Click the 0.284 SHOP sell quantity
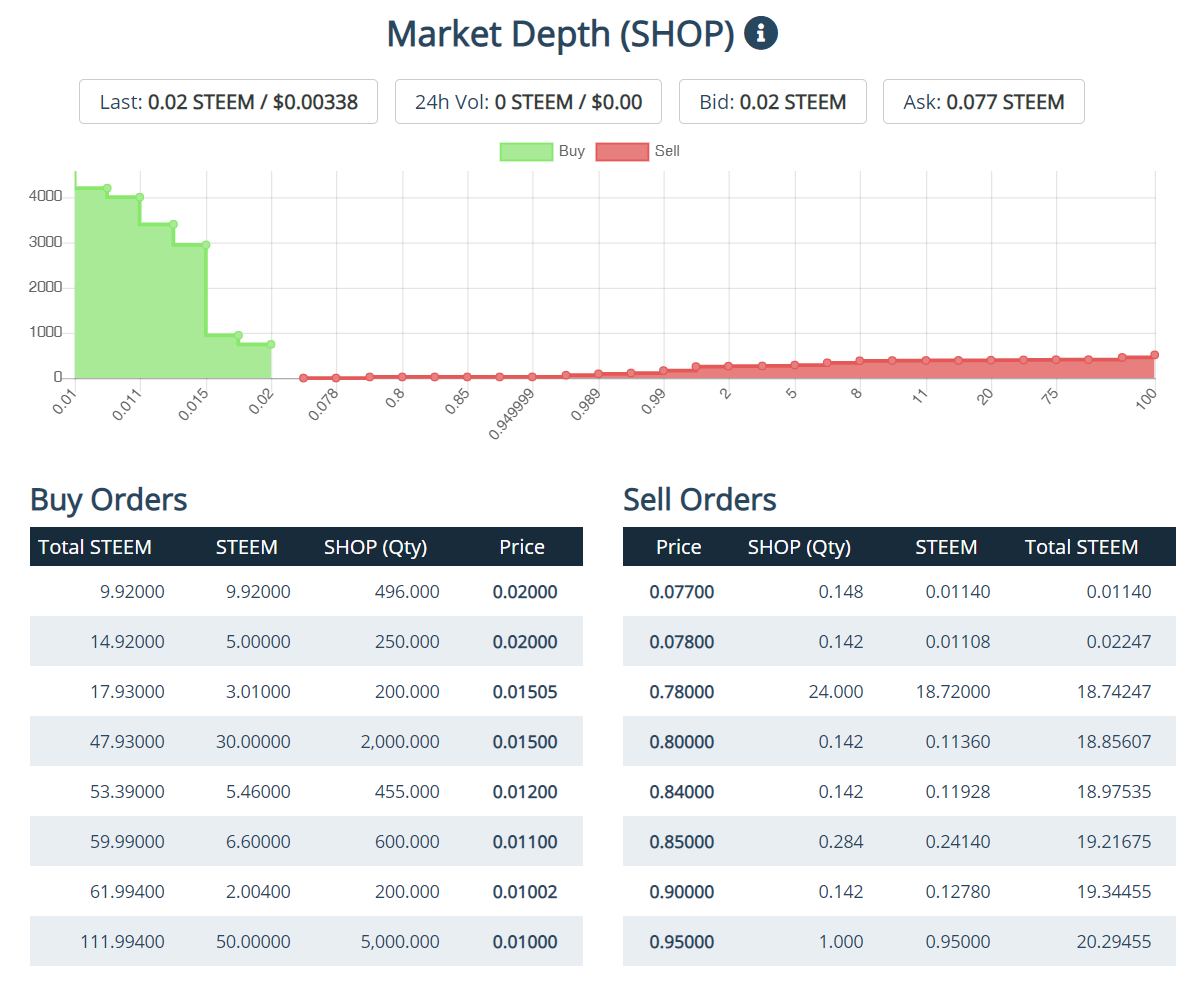1200x1008 pixels. (841, 841)
